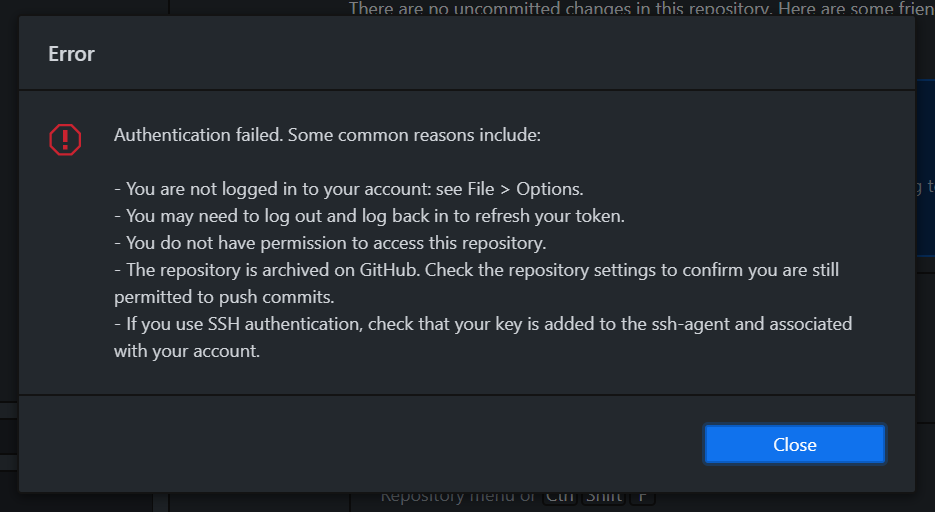Viewport: 935px width, 512px height.
Task: Click the dimmed left sidebar behind the dialog
Action: tap(8, 238)
